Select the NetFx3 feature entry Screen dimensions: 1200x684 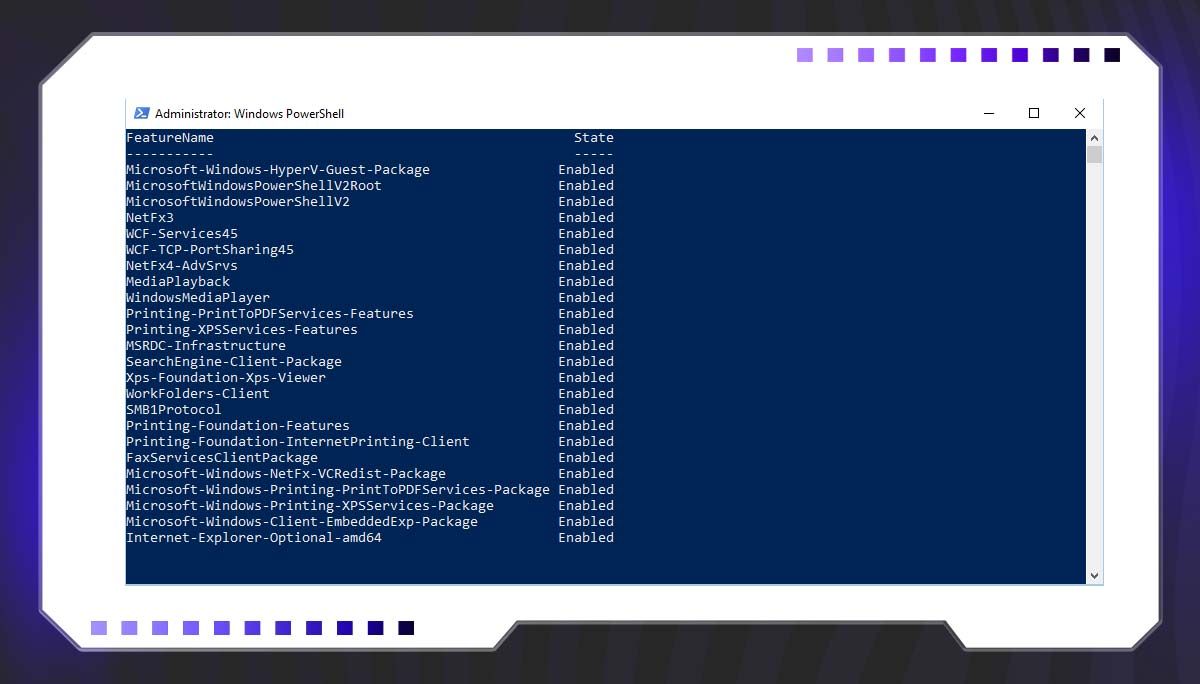[151, 217]
